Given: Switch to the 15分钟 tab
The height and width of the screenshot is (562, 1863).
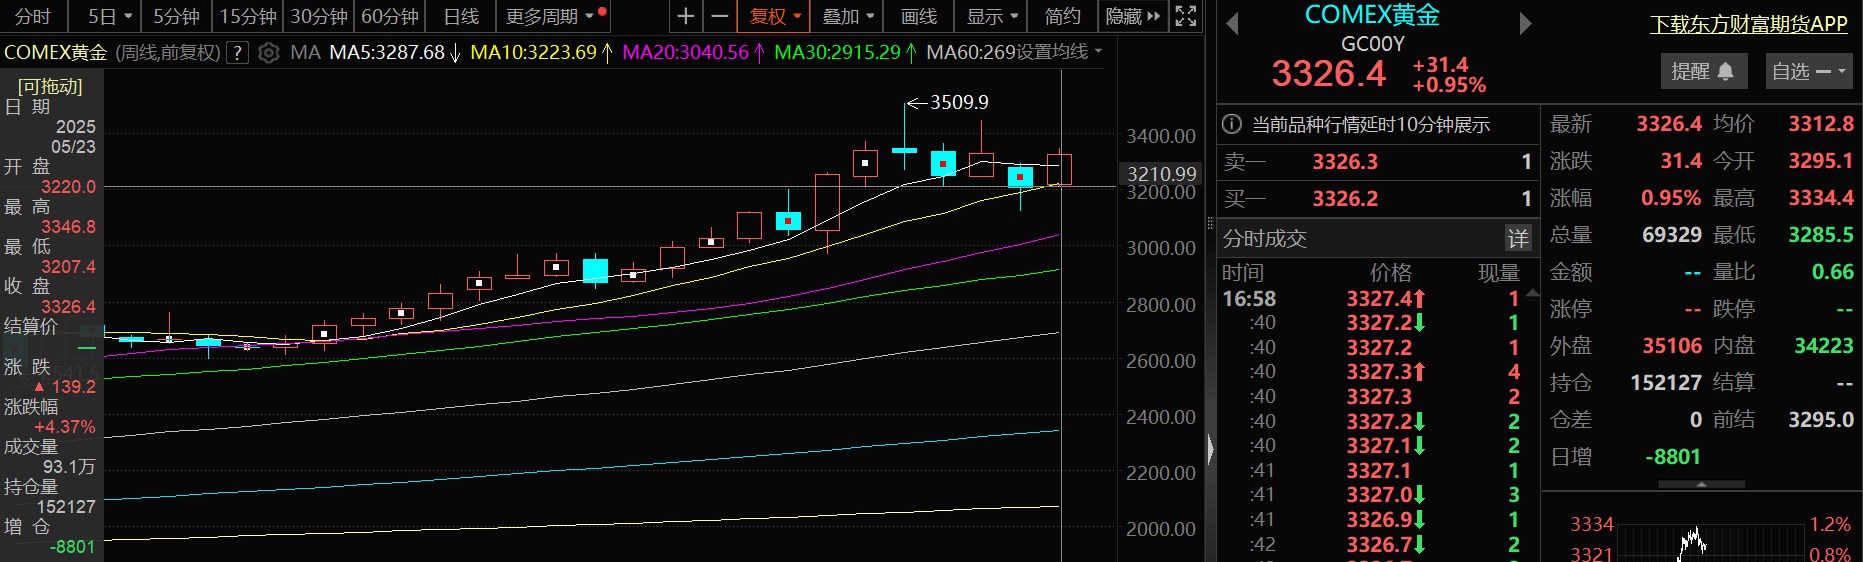Looking at the screenshot, I should click(247, 16).
